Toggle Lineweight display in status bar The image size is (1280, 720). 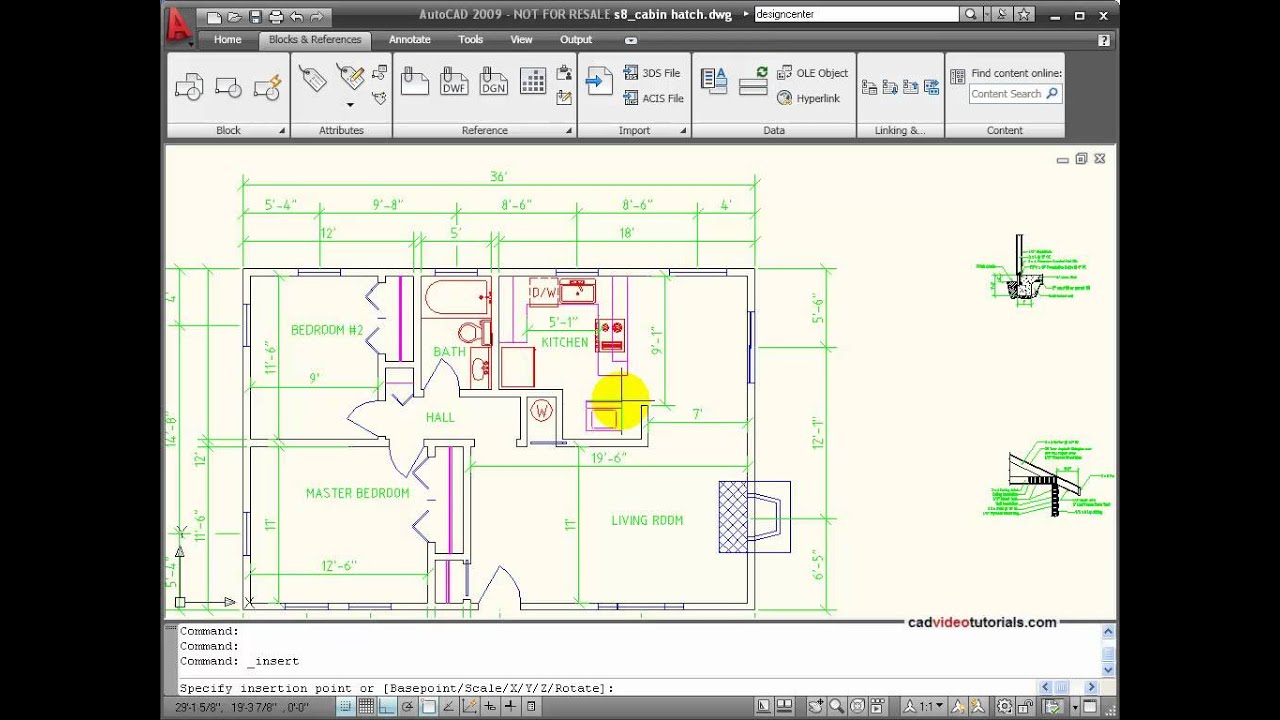pos(510,706)
